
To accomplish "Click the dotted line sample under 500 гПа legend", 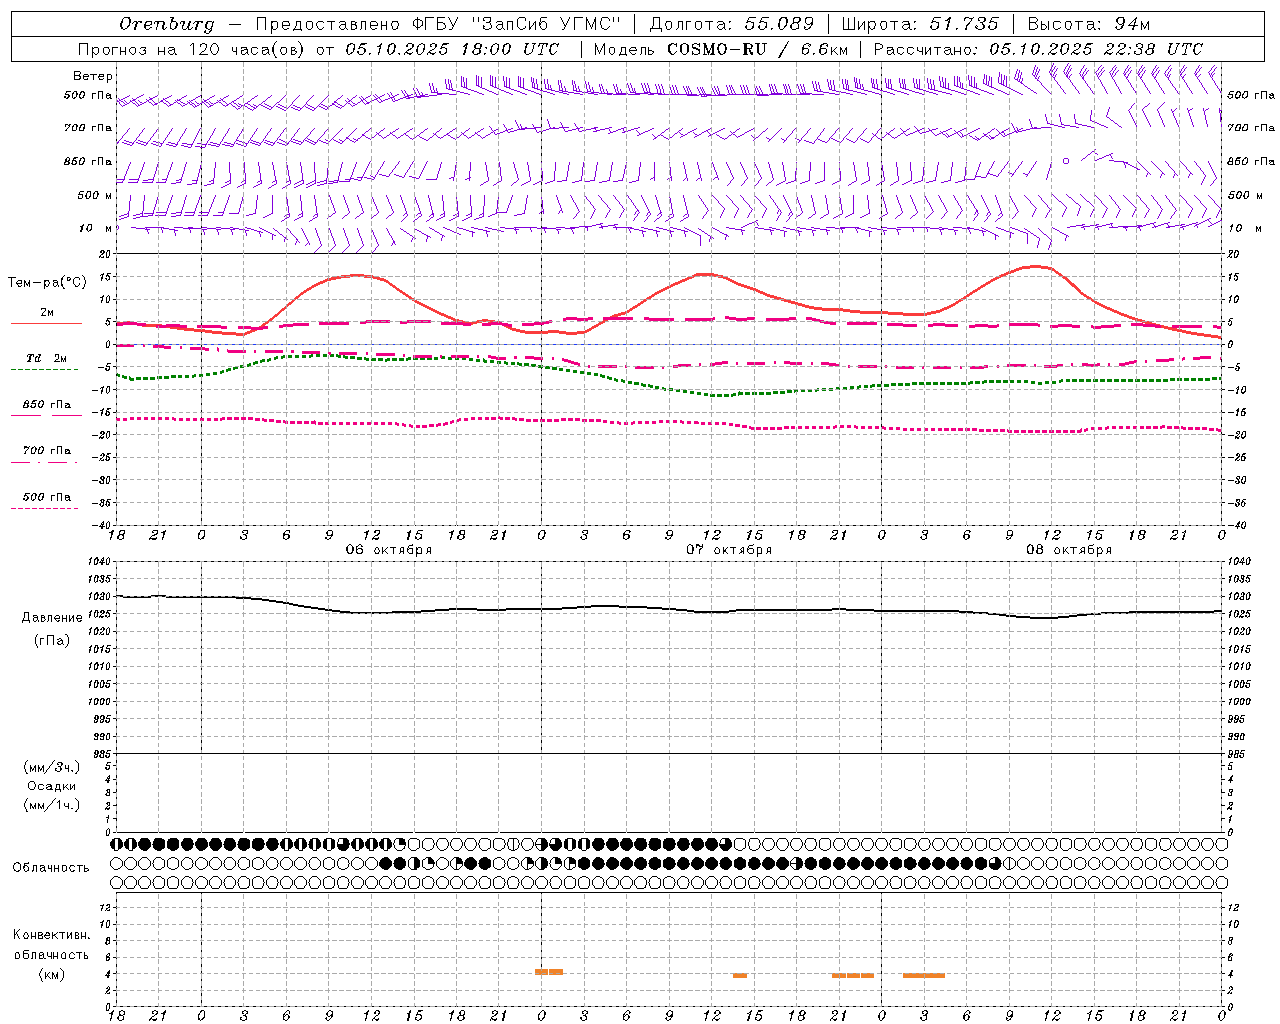I will point(44,508).
